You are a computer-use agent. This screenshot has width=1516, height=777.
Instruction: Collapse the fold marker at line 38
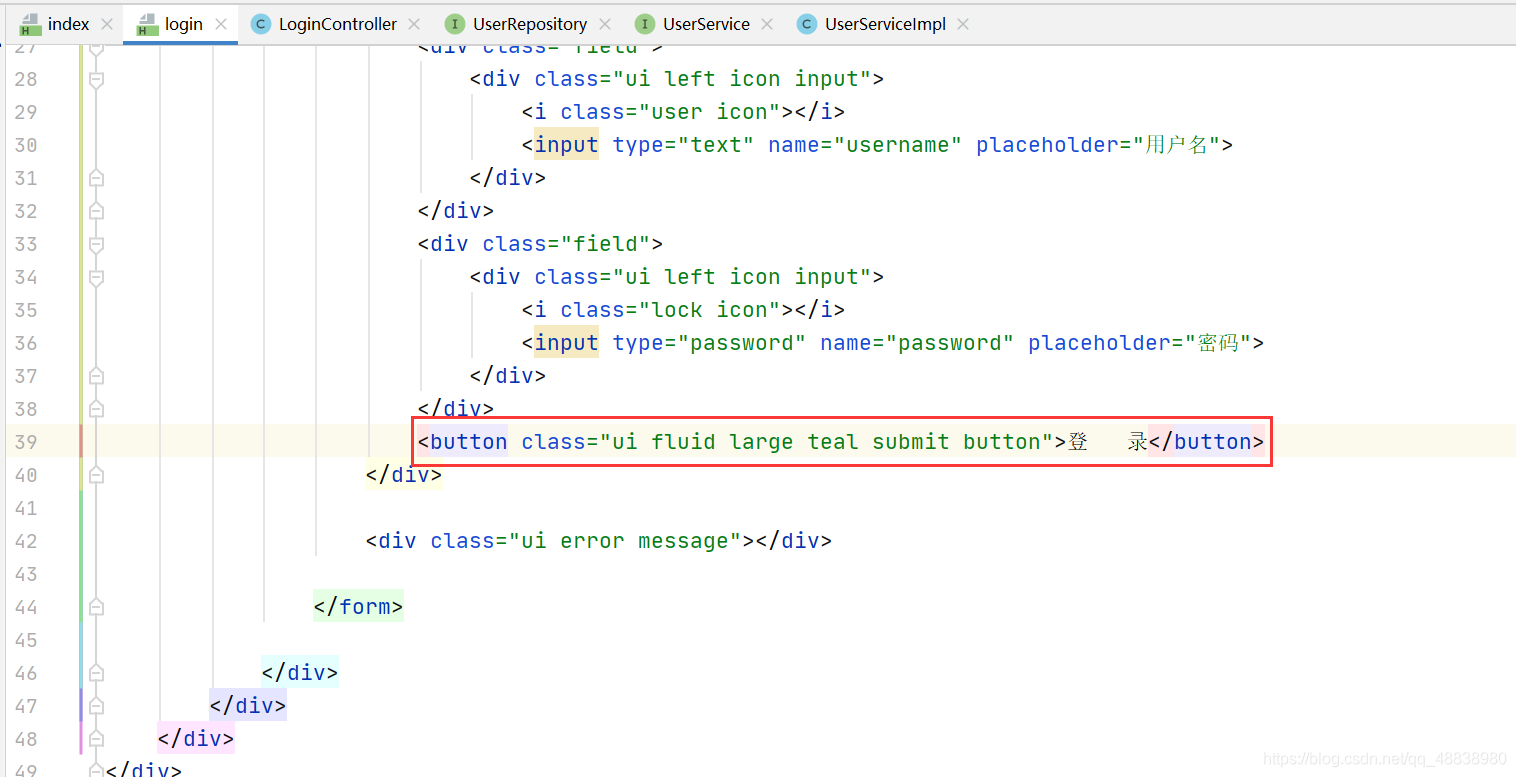tap(96, 409)
